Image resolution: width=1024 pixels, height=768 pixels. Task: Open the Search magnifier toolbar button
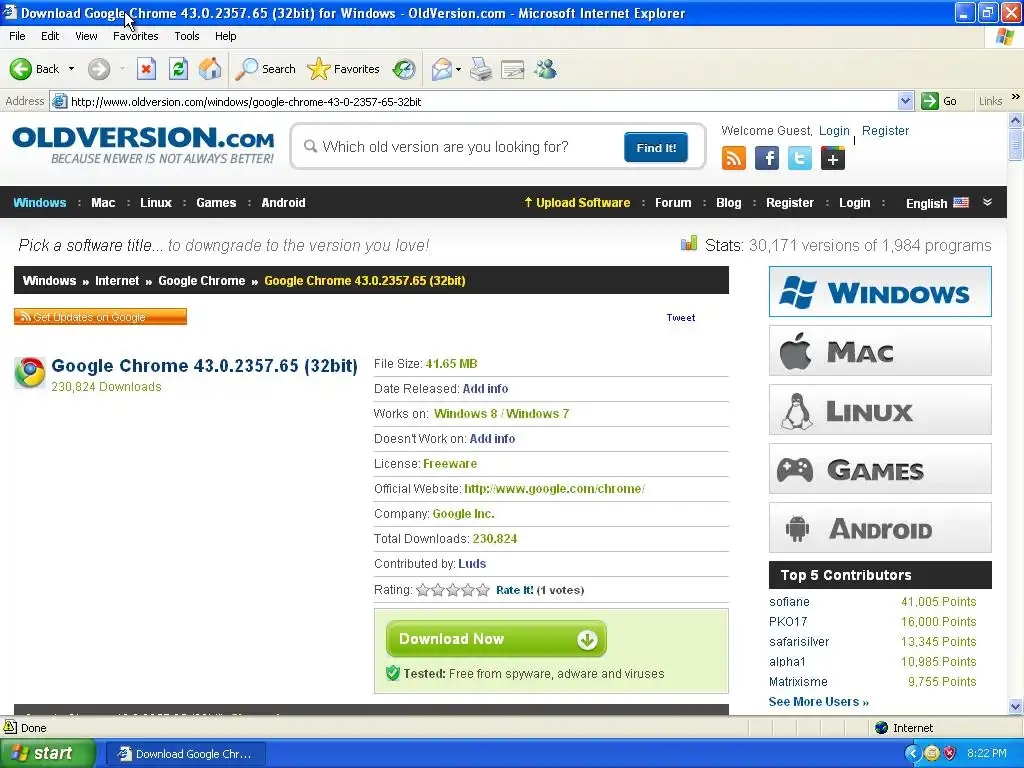coord(265,69)
